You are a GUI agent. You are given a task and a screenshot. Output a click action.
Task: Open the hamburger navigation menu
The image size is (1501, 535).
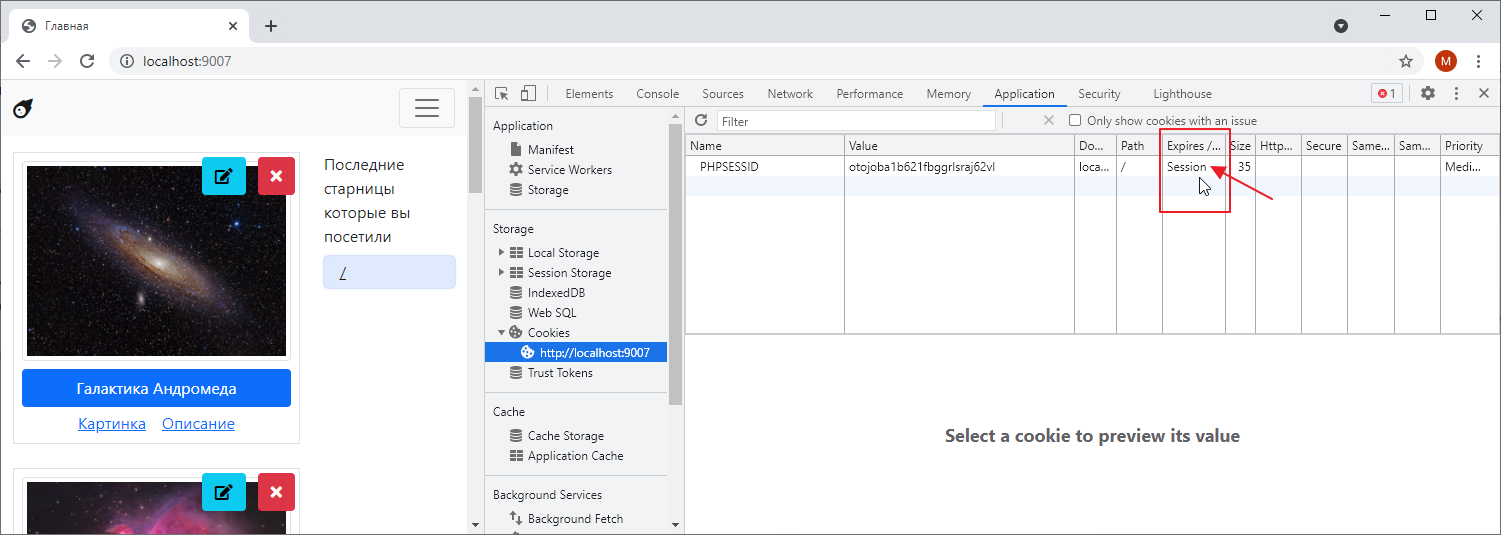(427, 108)
